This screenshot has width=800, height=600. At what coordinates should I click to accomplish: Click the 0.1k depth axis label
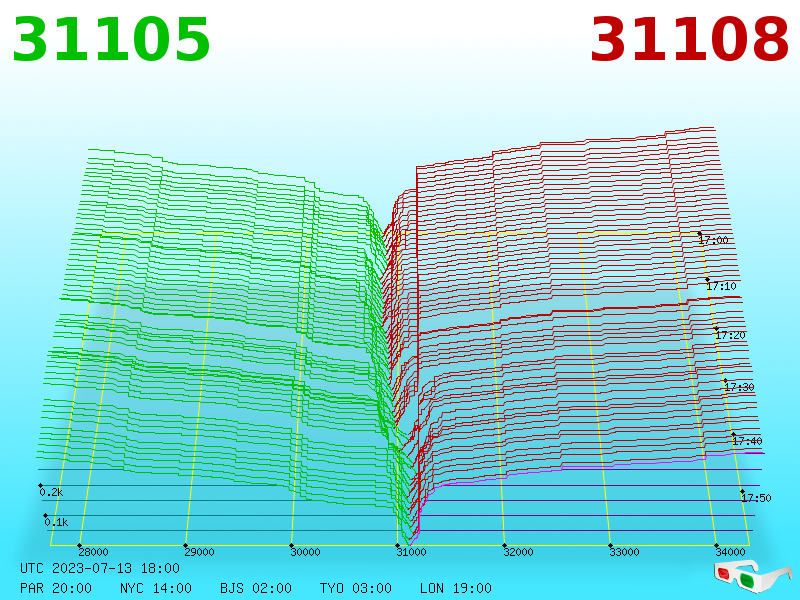(56, 522)
